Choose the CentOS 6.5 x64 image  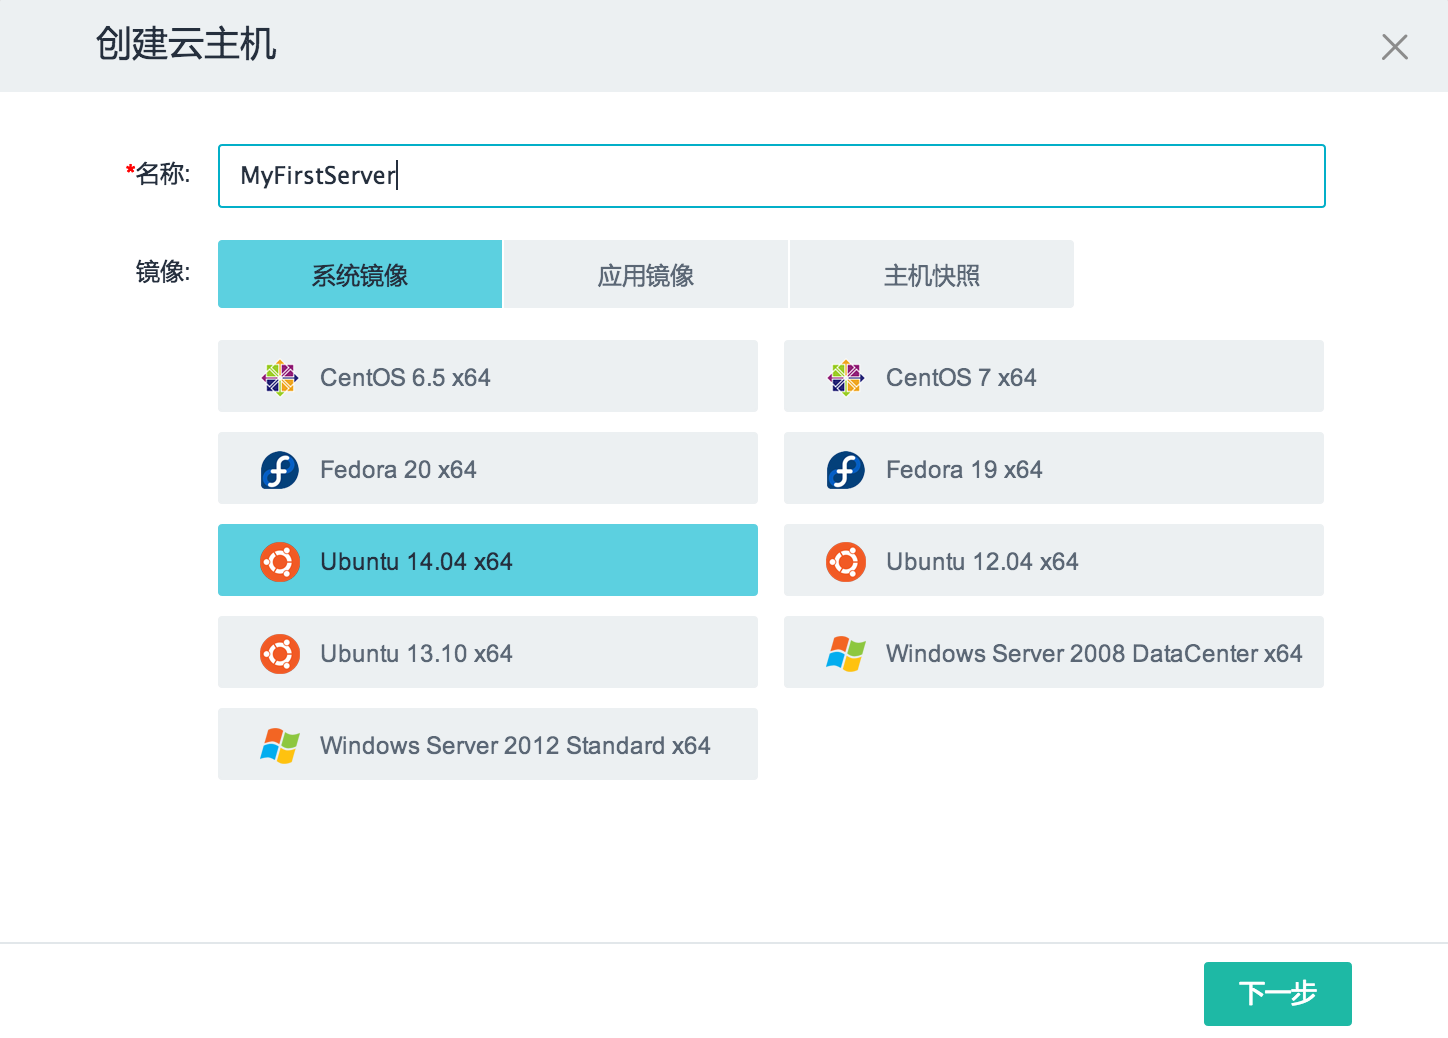click(x=488, y=376)
